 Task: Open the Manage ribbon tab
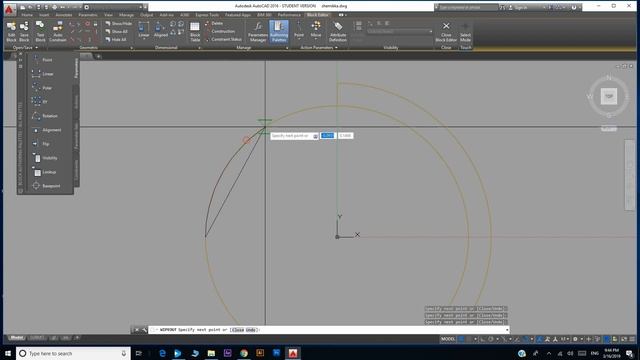[x=126, y=15]
